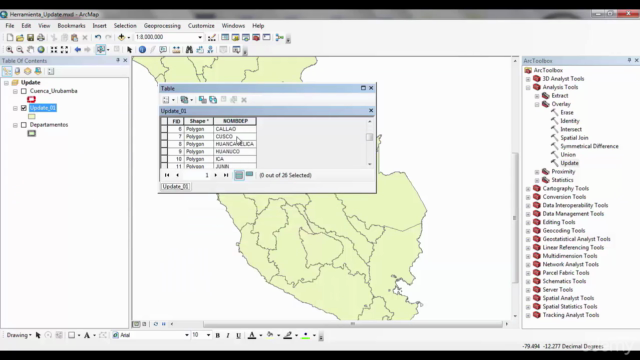Image resolution: width=640 pixels, height=360 pixels.
Task: Open the Bookmarks menu
Action: click(x=71, y=26)
